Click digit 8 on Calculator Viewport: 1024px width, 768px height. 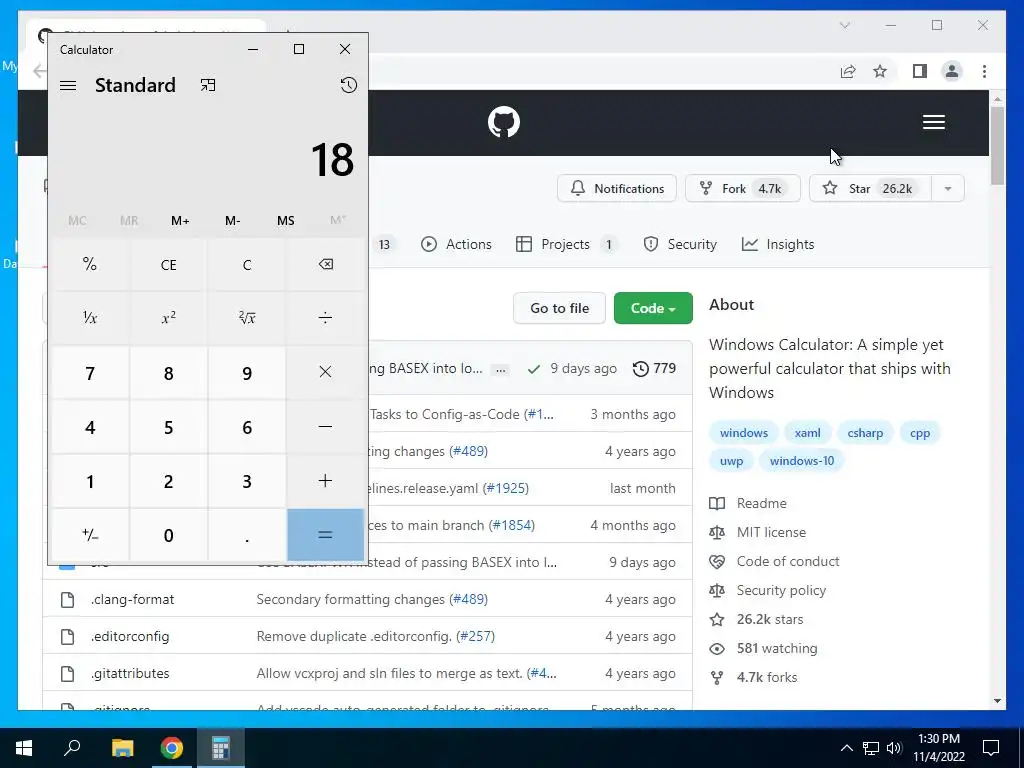click(168, 372)
